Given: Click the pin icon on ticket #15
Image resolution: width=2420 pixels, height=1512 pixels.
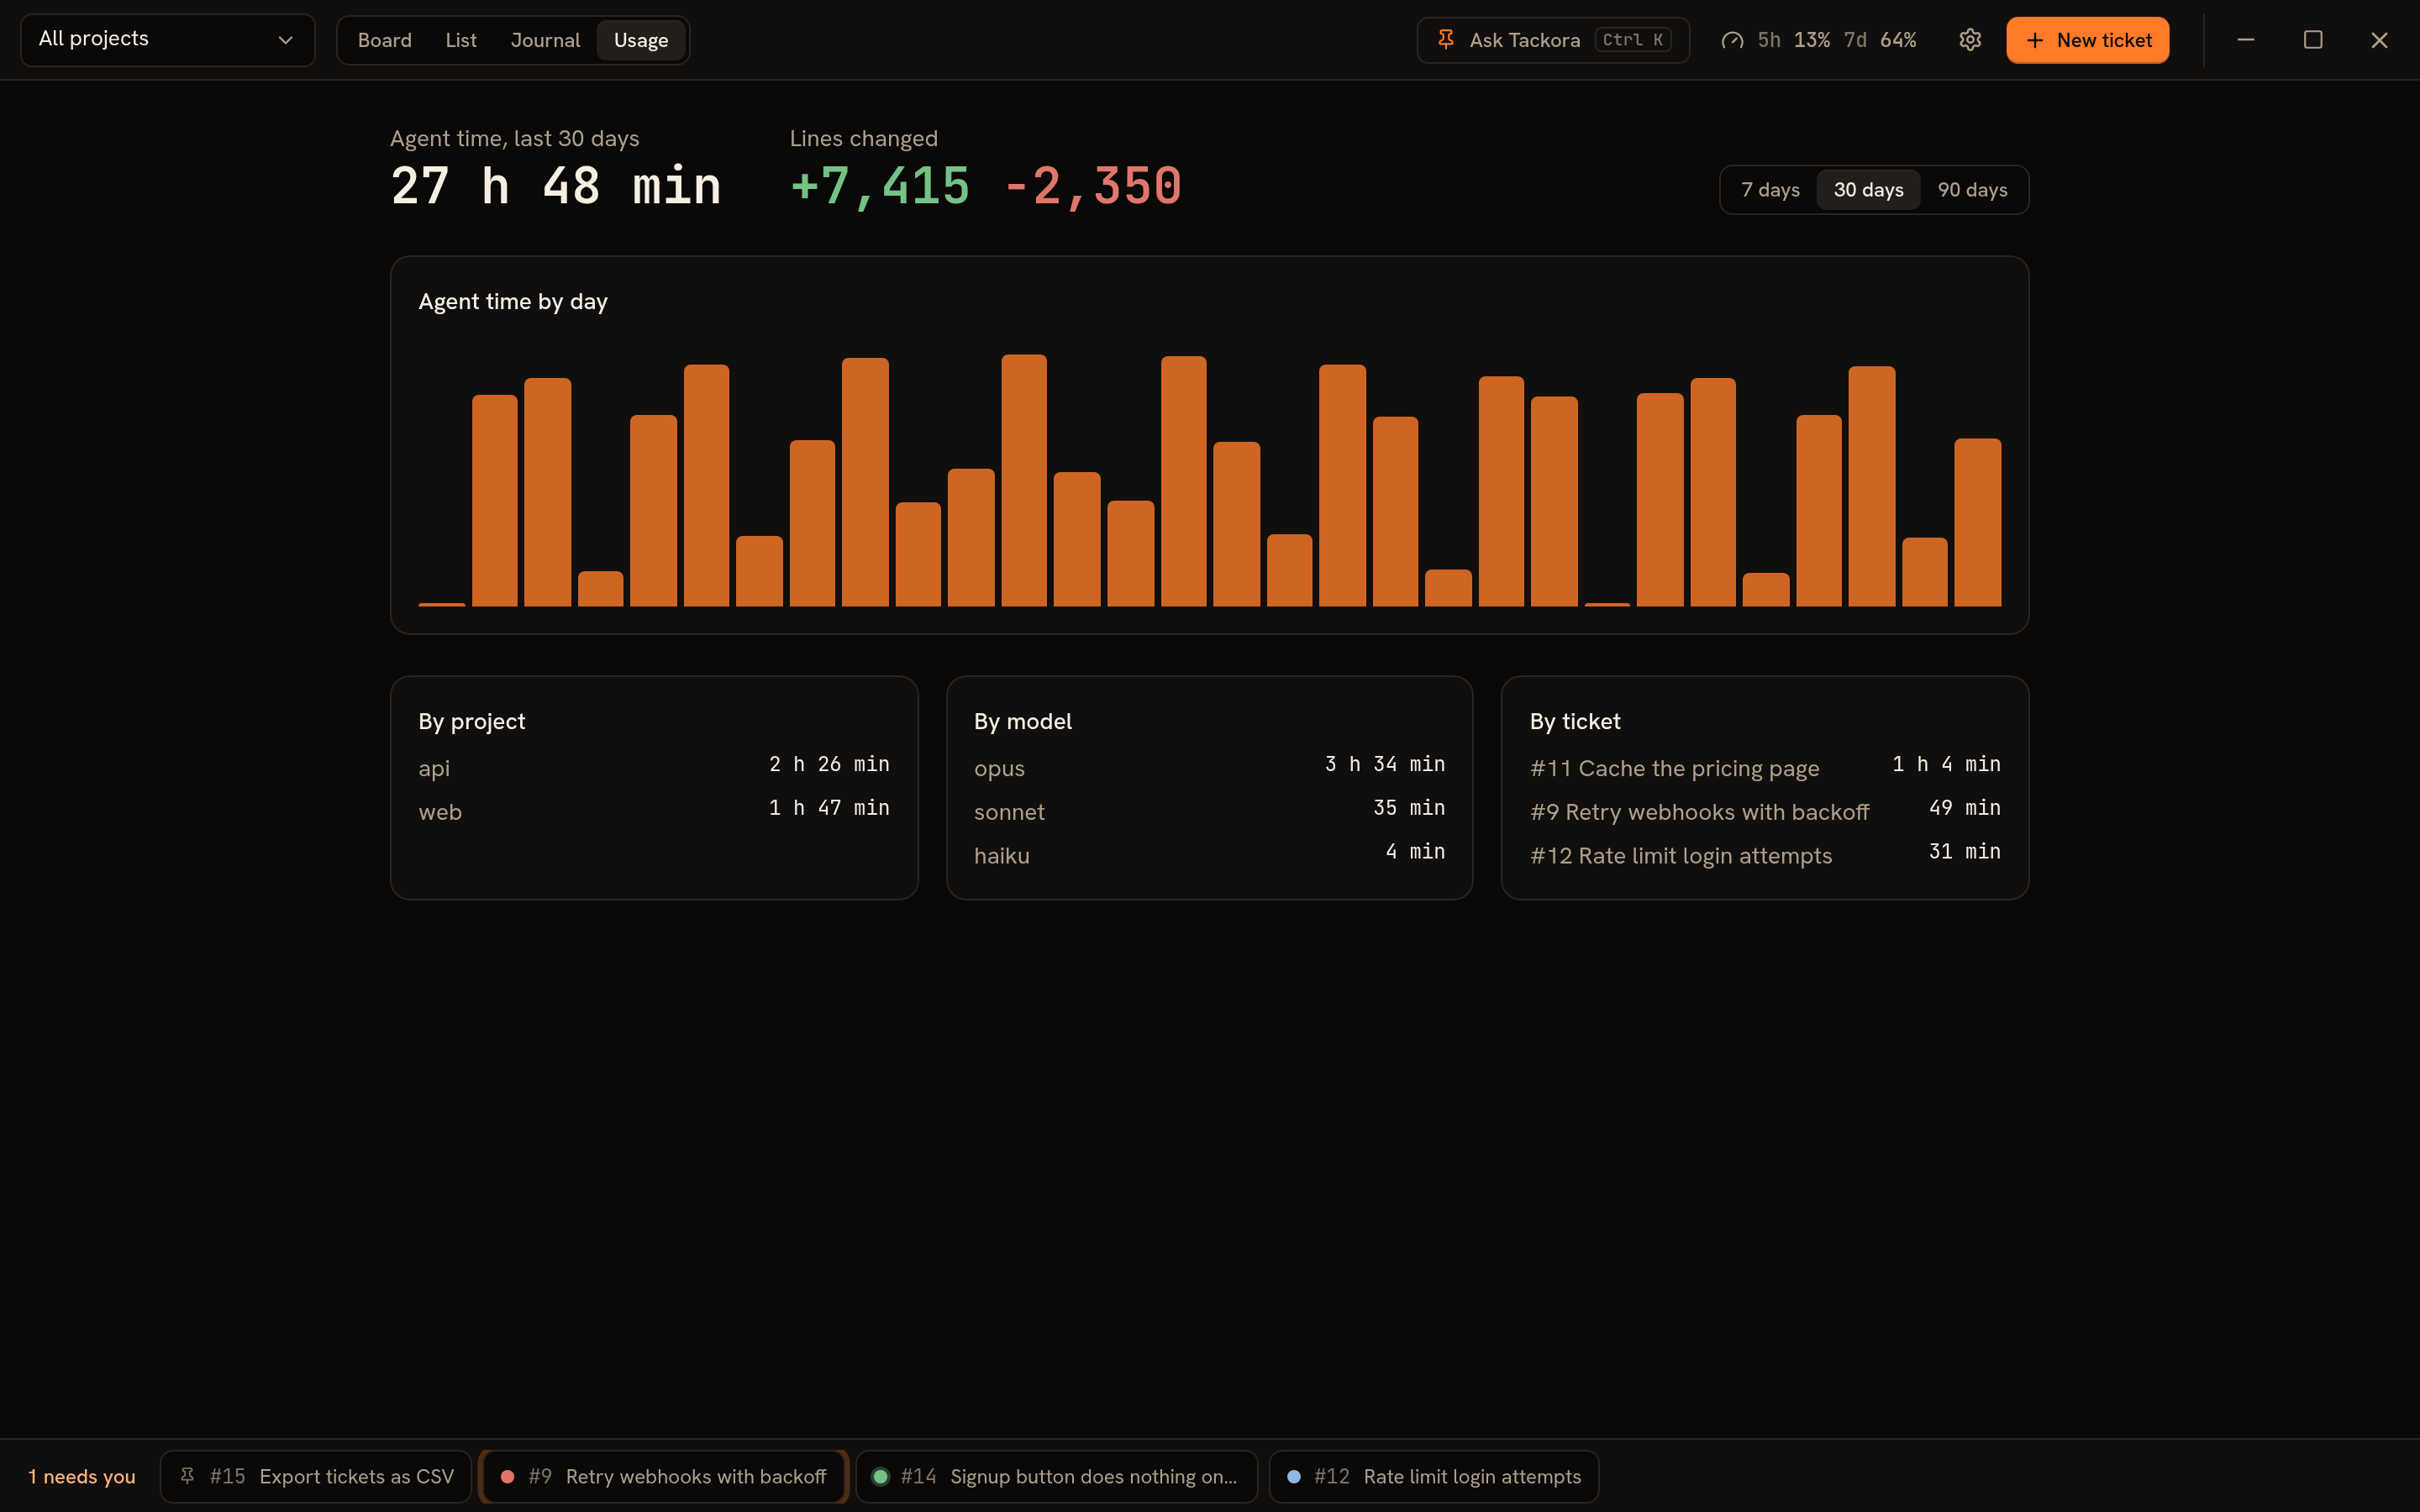Looking at the screenshot, I should [x=187, y=1476].
